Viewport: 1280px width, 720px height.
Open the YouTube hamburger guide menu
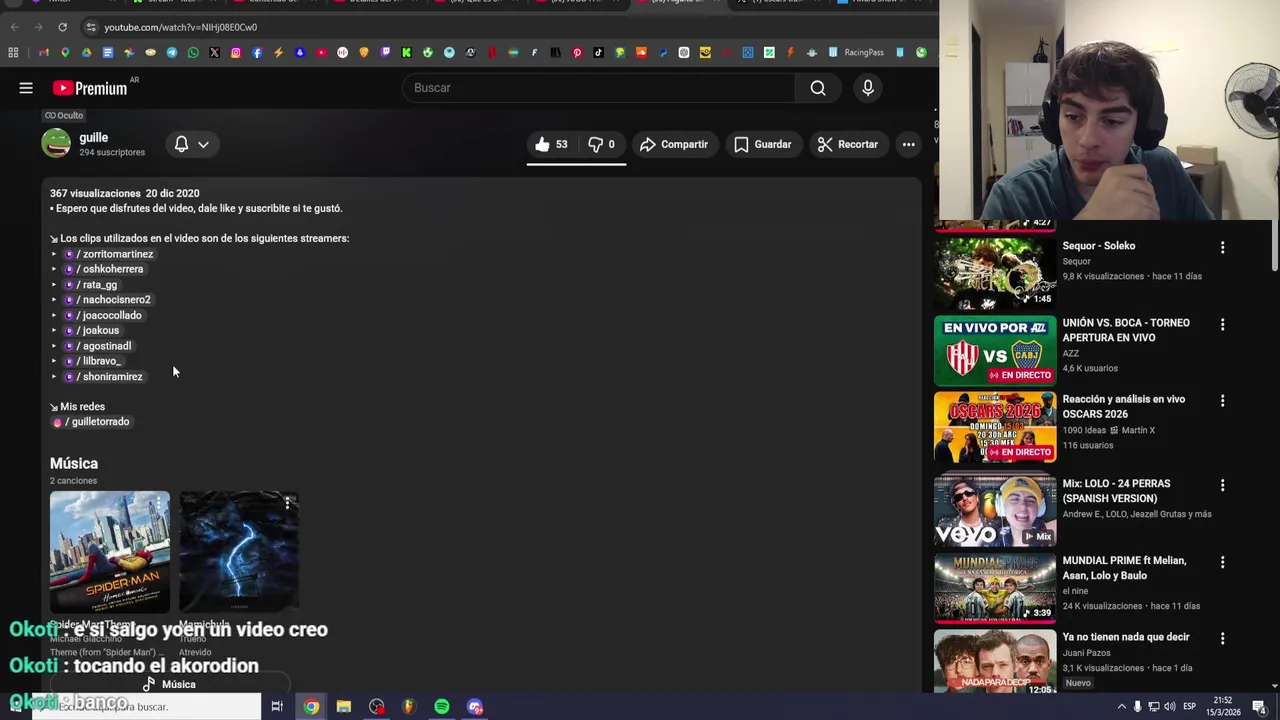26,88
